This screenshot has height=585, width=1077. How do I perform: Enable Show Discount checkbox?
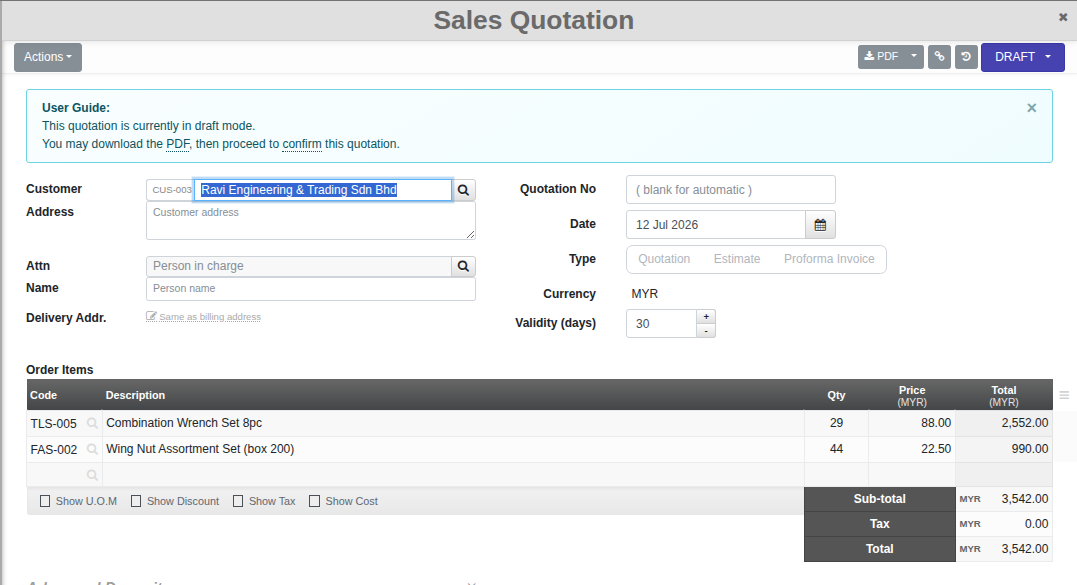coord(136,501)
